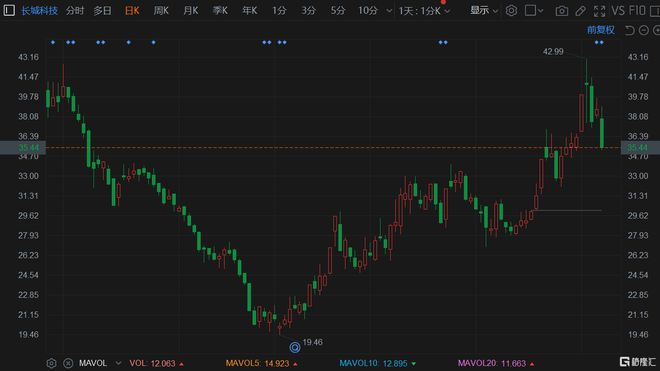Open the layout square icon

tap(530, 11)
